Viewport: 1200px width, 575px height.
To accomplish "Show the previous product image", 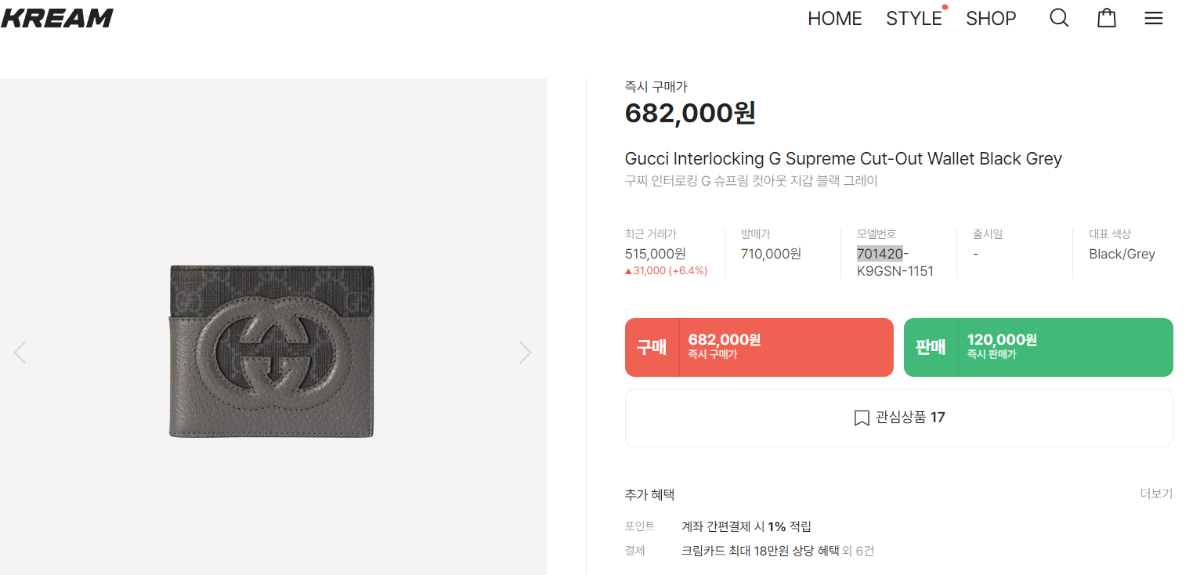I will pyautogui.click(x=20, y=352).
